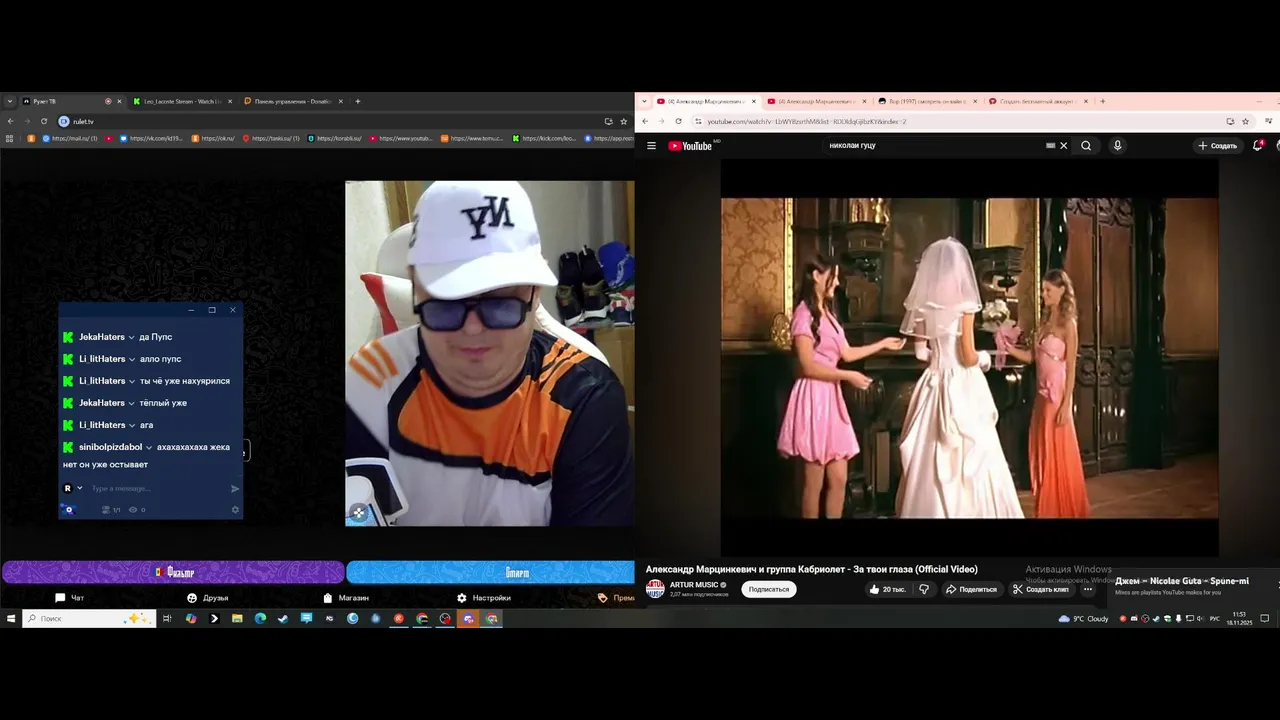Open the Магазин section in the bottom menu
Screen dimensions: 1280x720
[346, 598]
